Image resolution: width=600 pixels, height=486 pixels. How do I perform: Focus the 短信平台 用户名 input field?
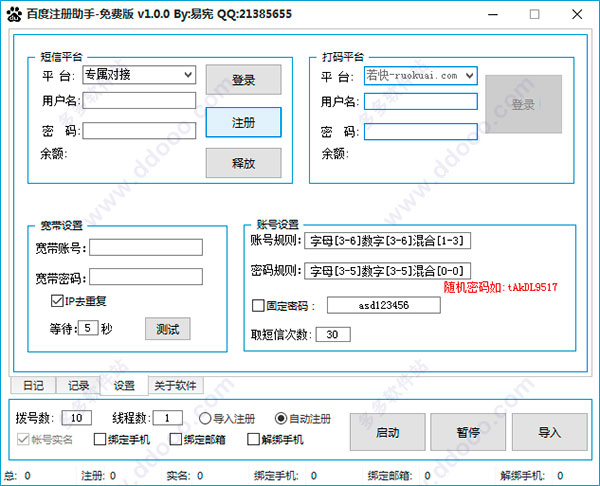pyautogui.click(x=139, y=101)
